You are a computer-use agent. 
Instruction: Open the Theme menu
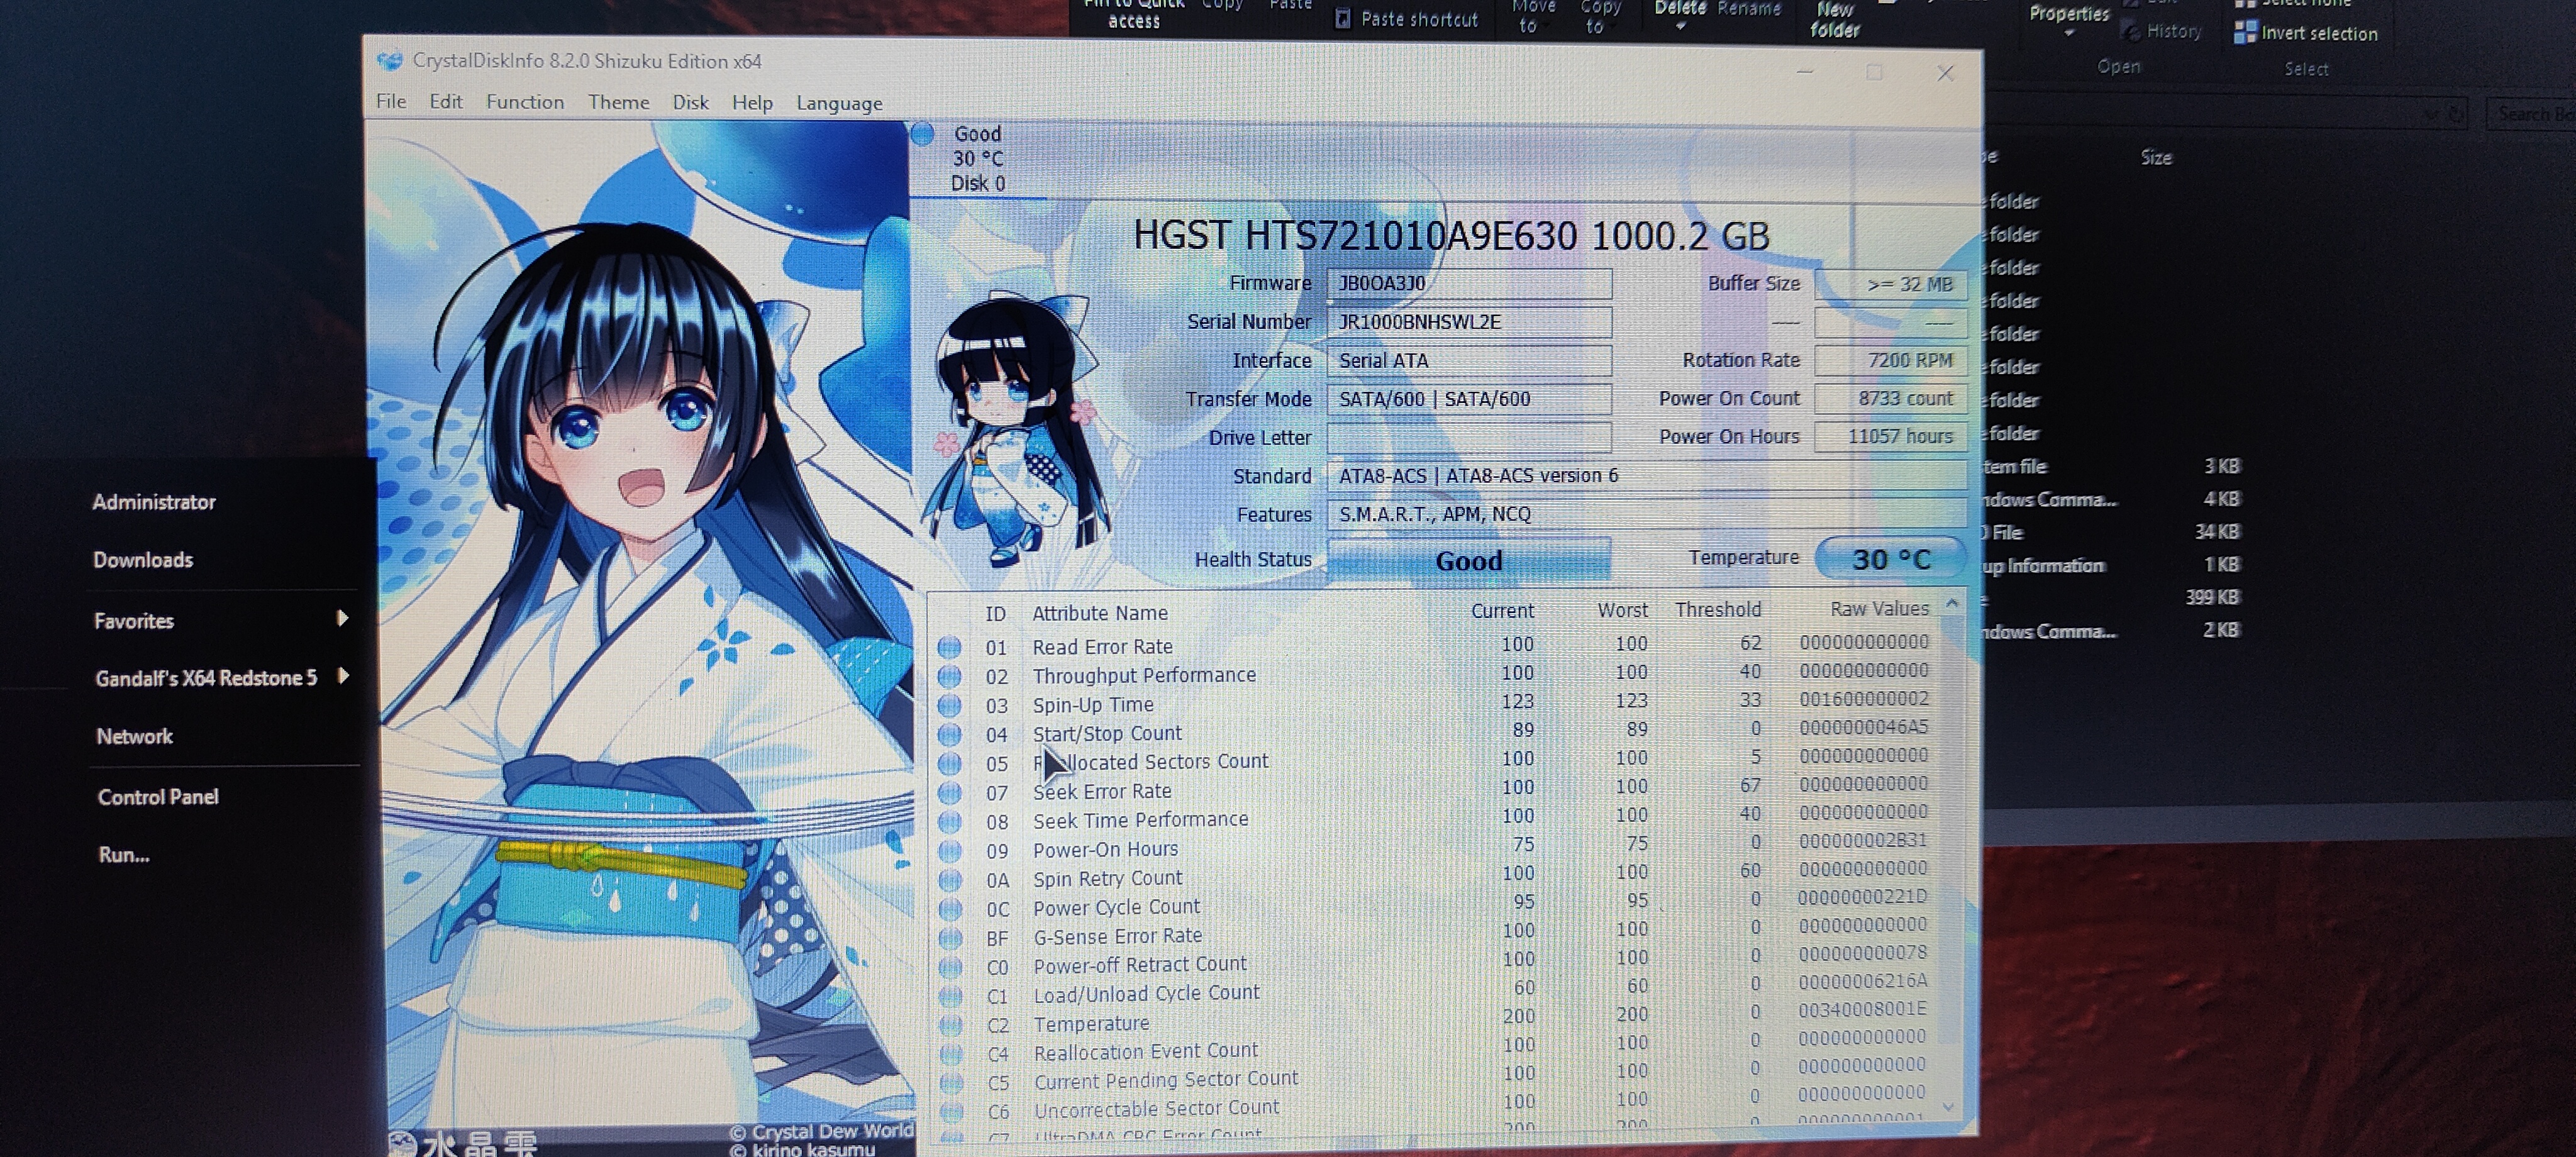click(618, 102)
